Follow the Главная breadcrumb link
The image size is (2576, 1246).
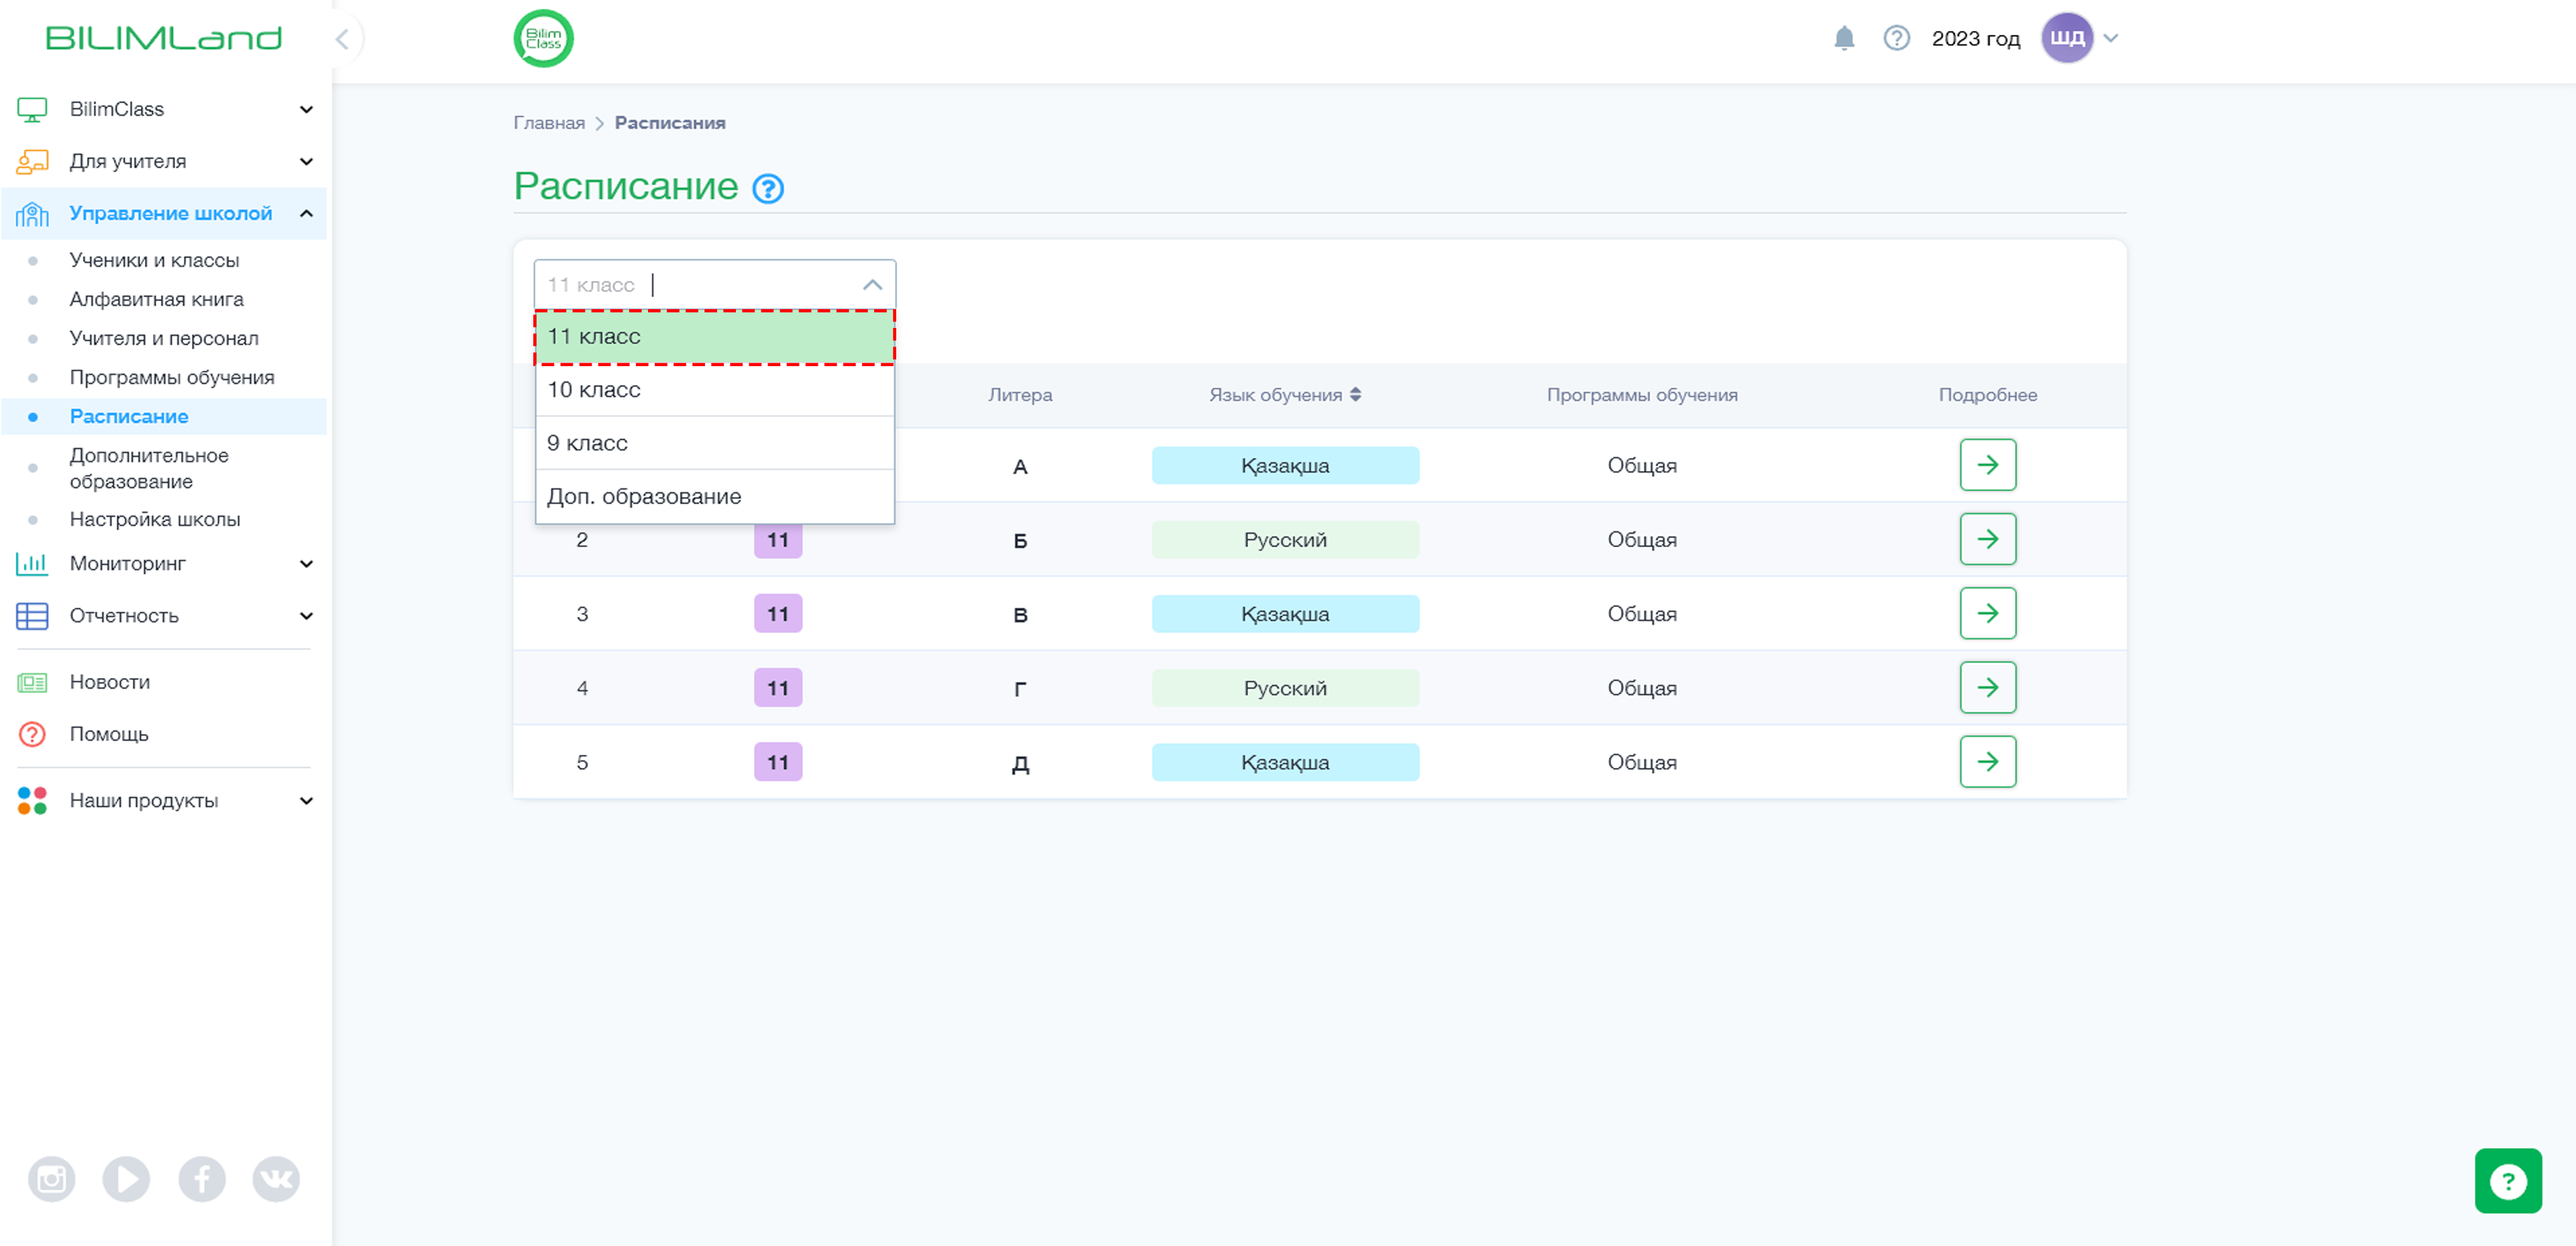click(549, 123)
